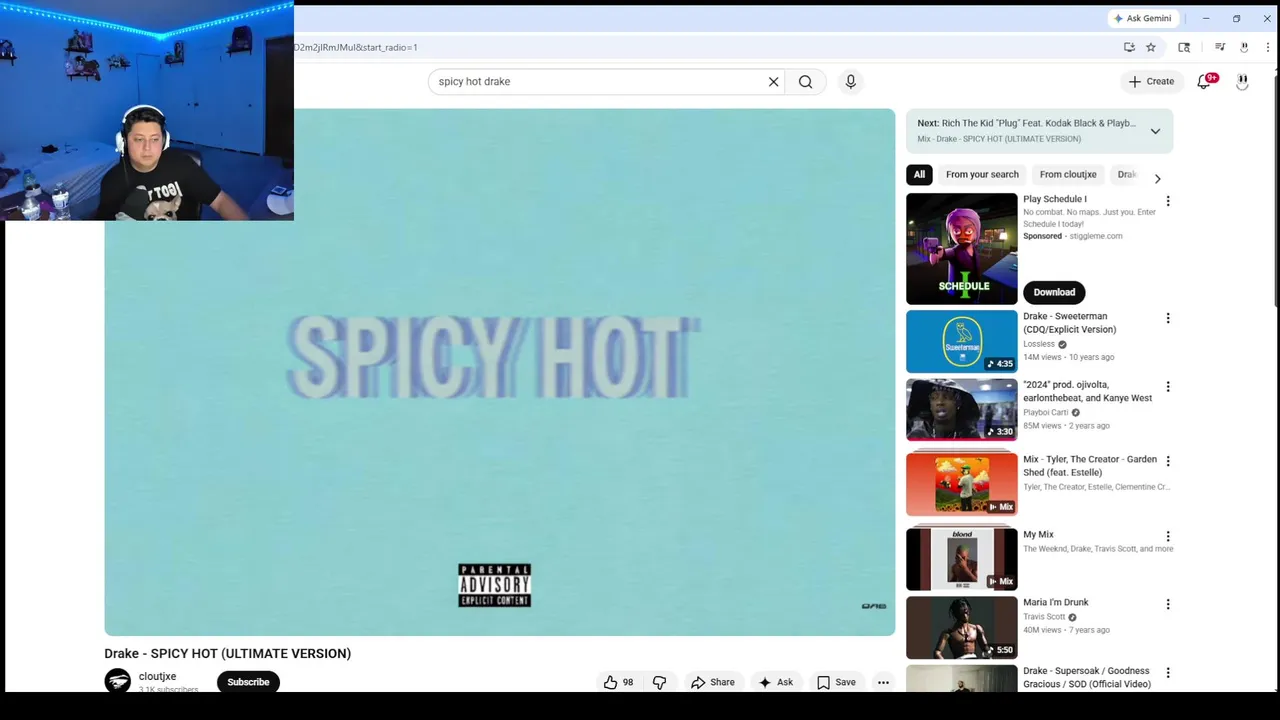Open the "2024" Playboi Carti thumbnail
This screenshot has width=1280, height=720.
pos(961,410)
